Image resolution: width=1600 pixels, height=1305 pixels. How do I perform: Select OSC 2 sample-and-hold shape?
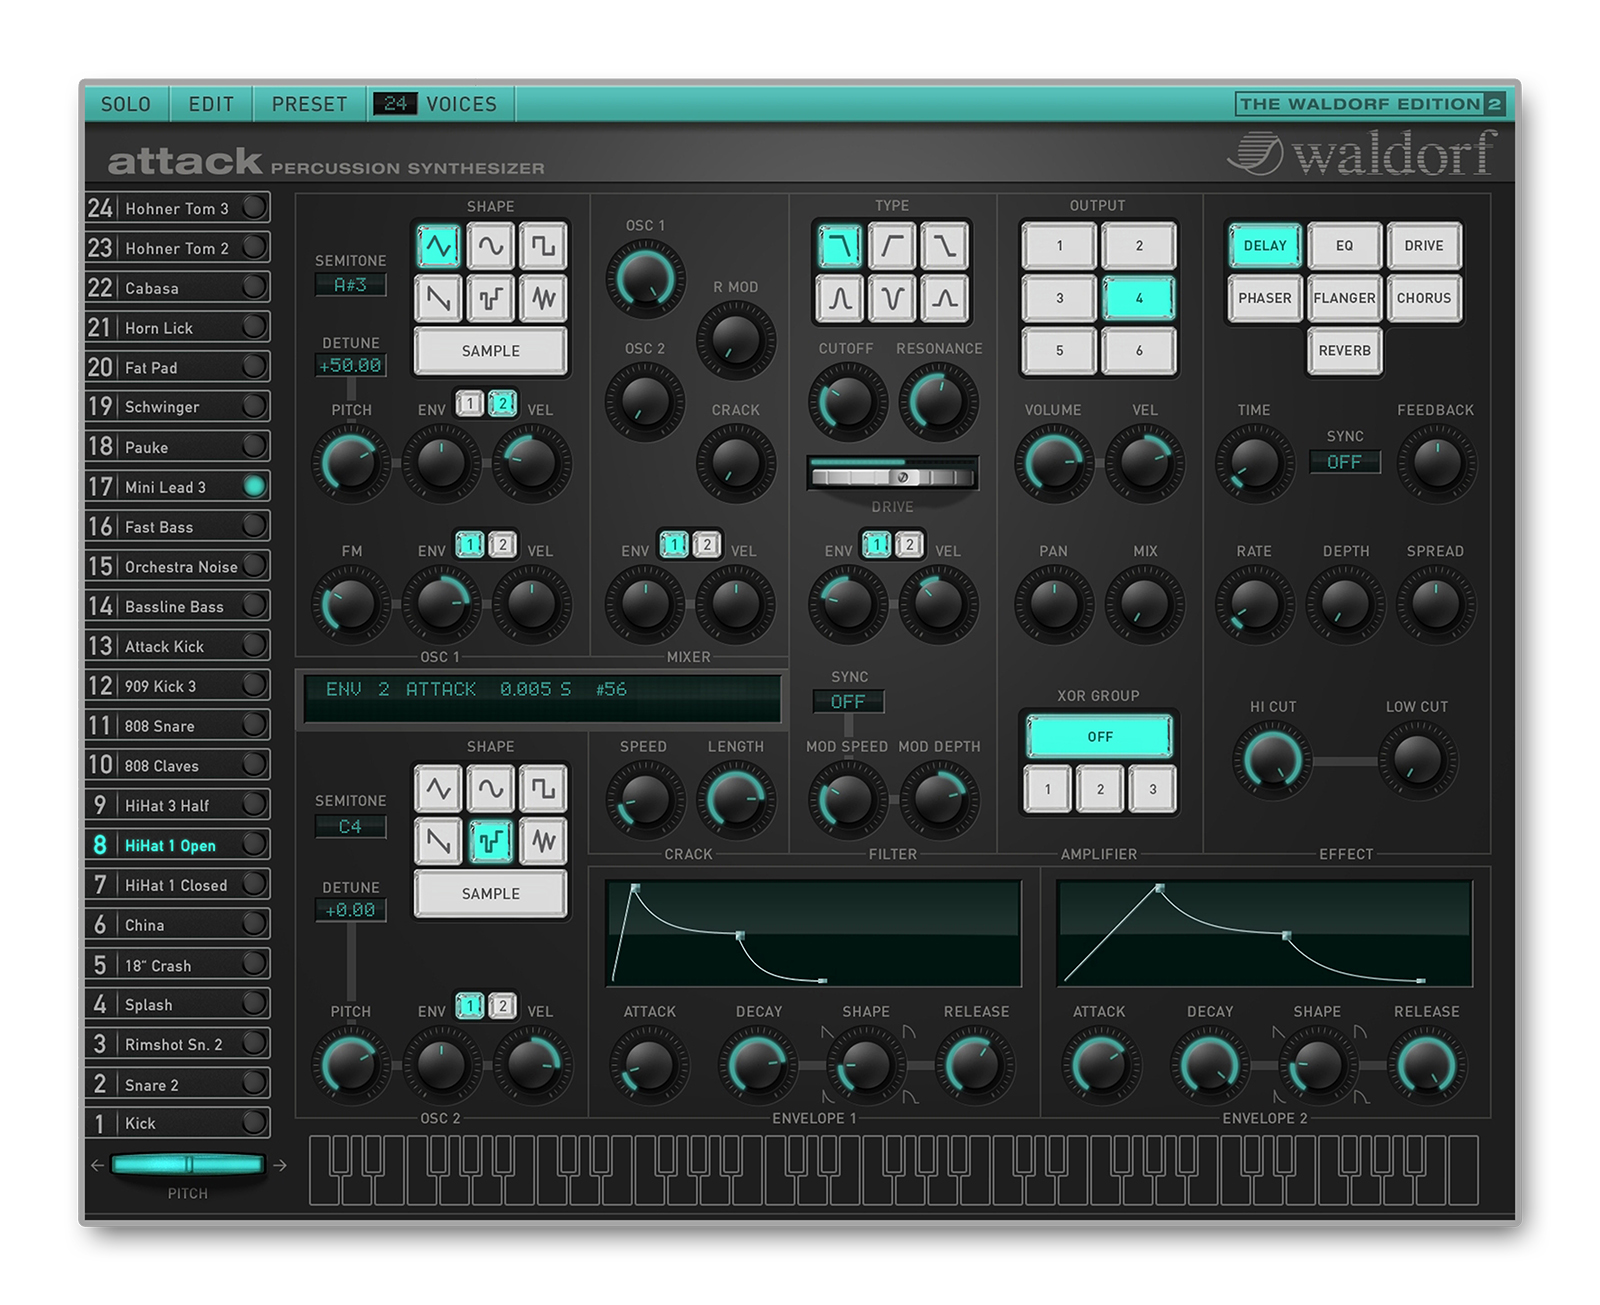click(x=490, y=841)
